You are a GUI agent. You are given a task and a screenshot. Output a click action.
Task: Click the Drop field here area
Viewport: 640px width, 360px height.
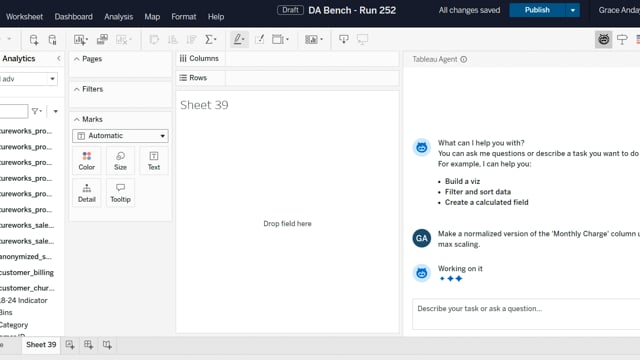[x=287, y=224]
